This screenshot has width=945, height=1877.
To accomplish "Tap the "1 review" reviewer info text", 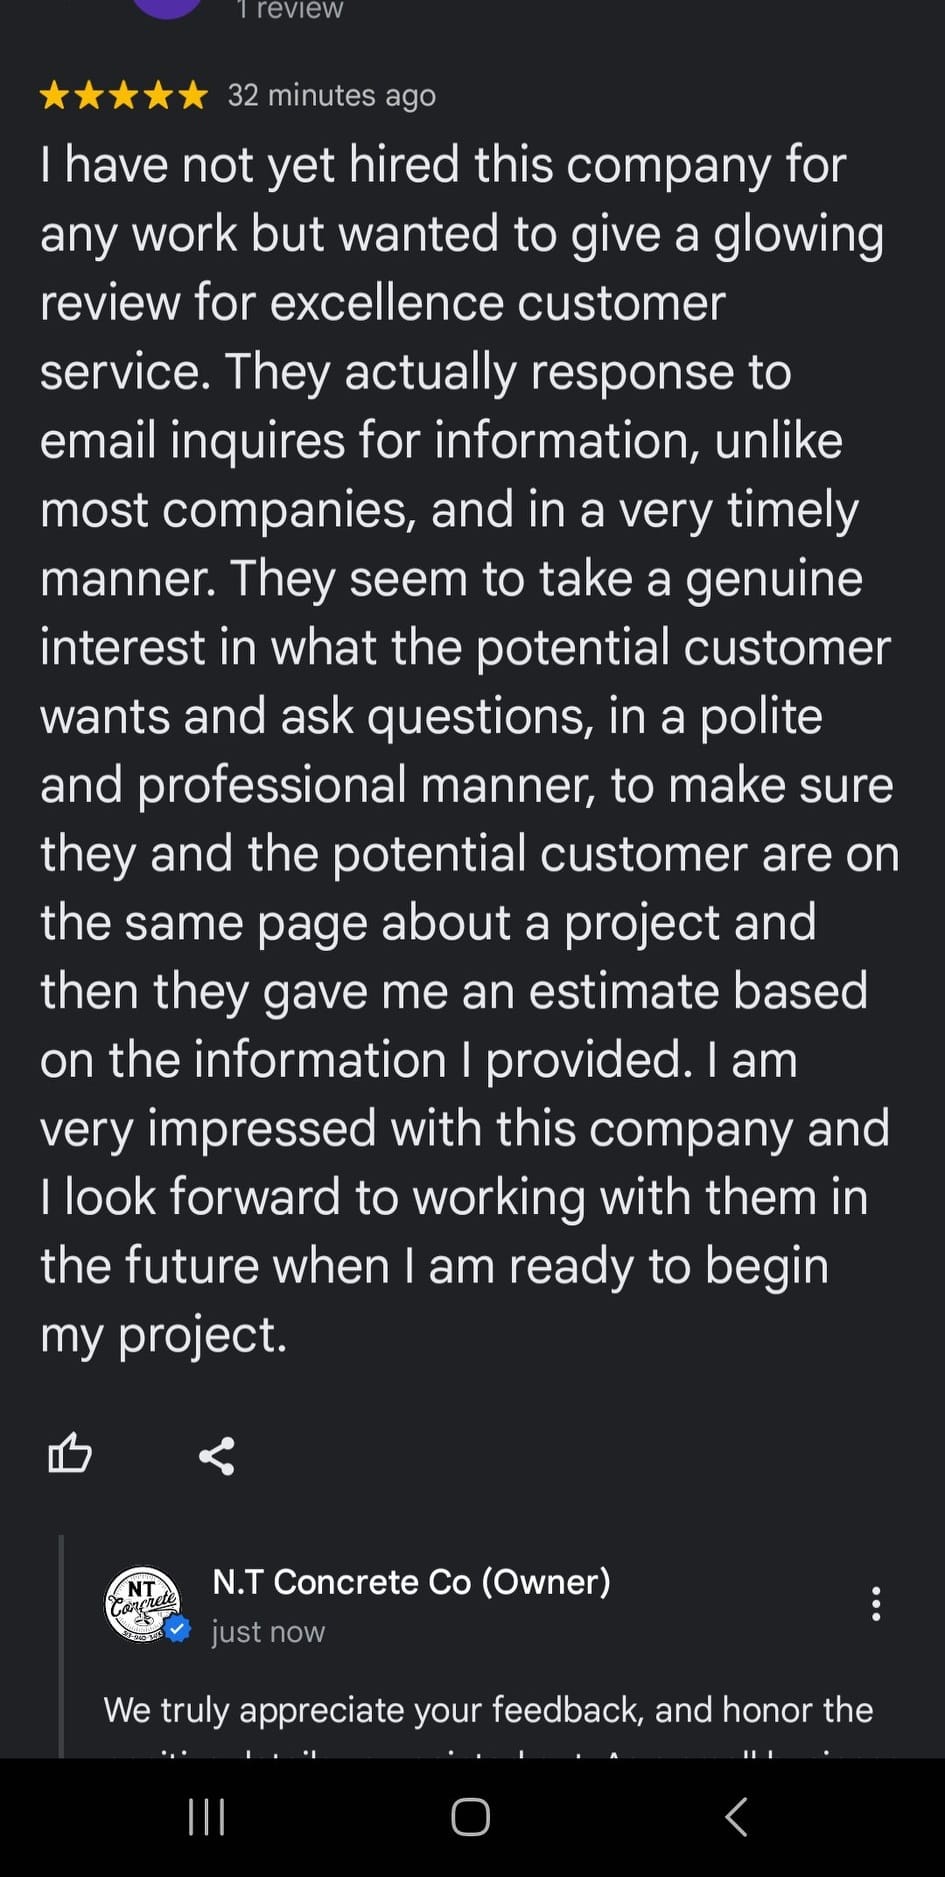I will coord(290,10).
